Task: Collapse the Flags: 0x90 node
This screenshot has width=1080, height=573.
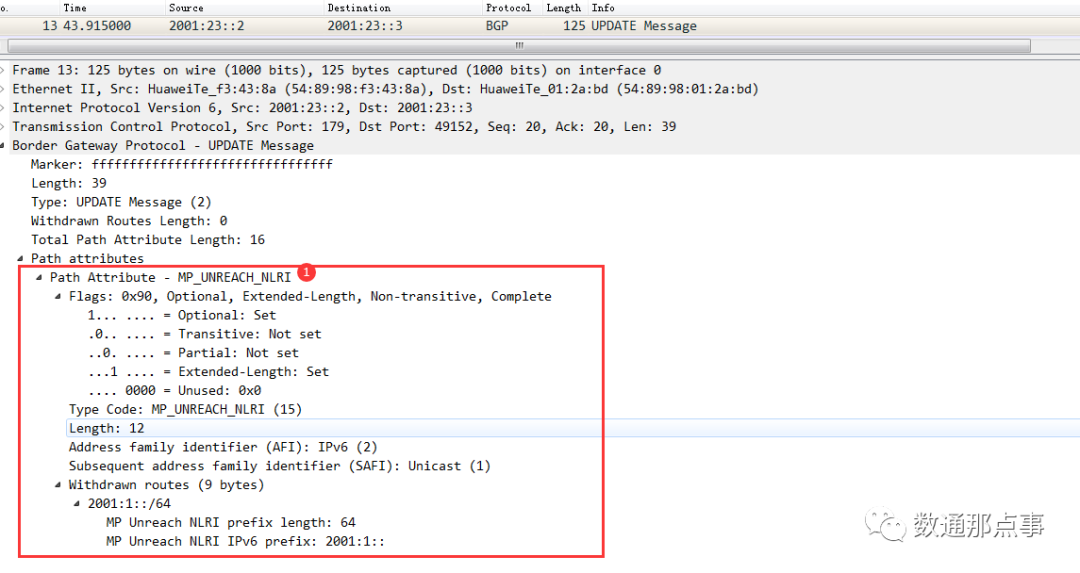Action: point(58,296)
